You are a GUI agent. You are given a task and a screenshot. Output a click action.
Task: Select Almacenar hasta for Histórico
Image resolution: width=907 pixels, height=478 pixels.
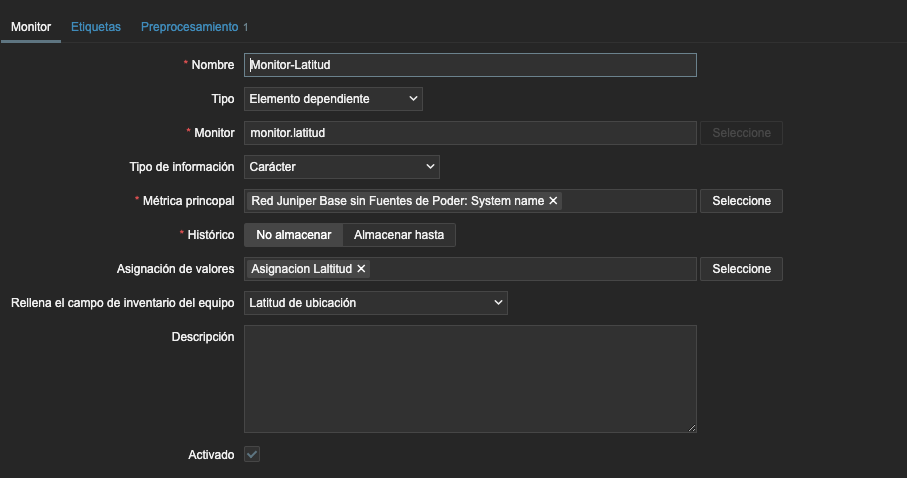(399, 235)
